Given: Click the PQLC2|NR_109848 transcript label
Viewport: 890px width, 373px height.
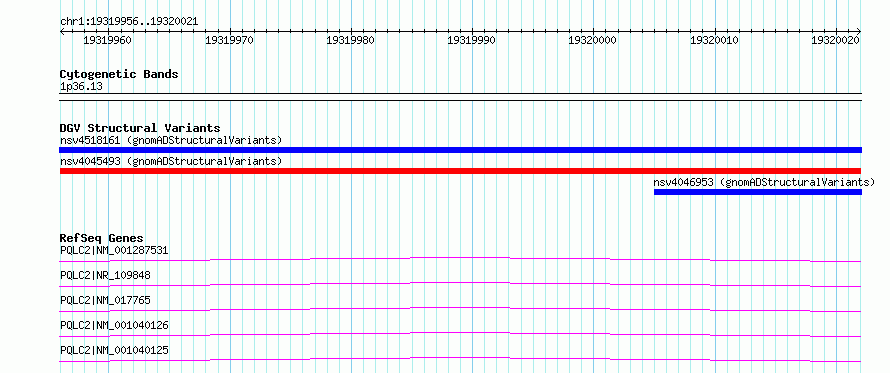Looking at the screenshot, I should [x=105, y=275].
